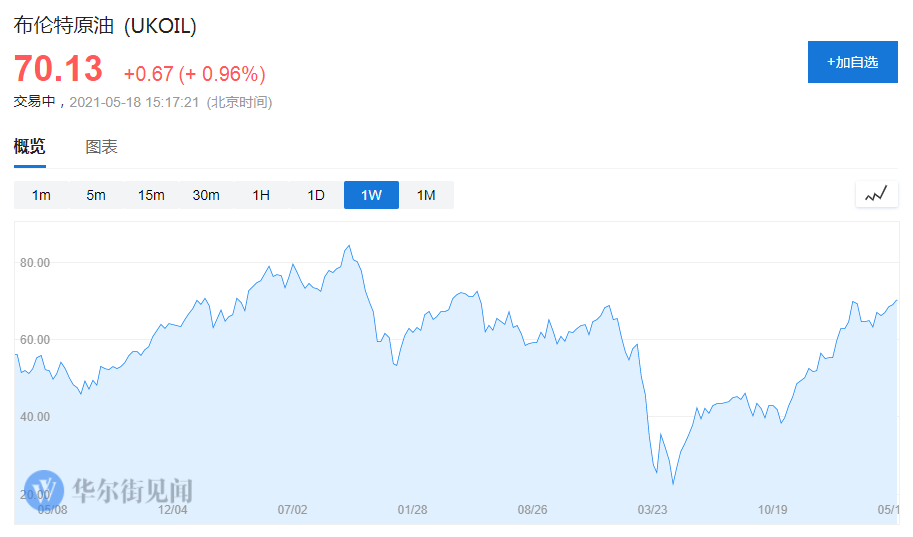Select the 1W interval button

371,195
